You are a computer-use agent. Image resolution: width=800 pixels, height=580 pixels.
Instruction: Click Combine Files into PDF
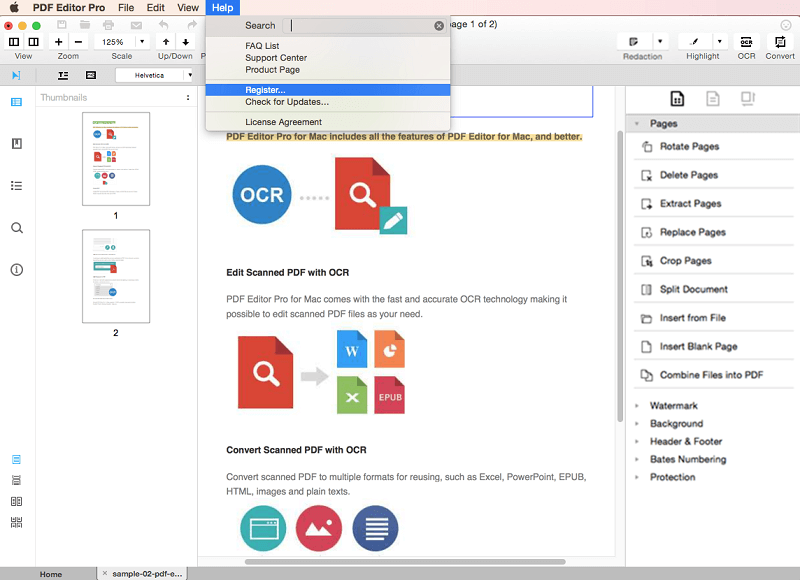[x=713, y=375]
